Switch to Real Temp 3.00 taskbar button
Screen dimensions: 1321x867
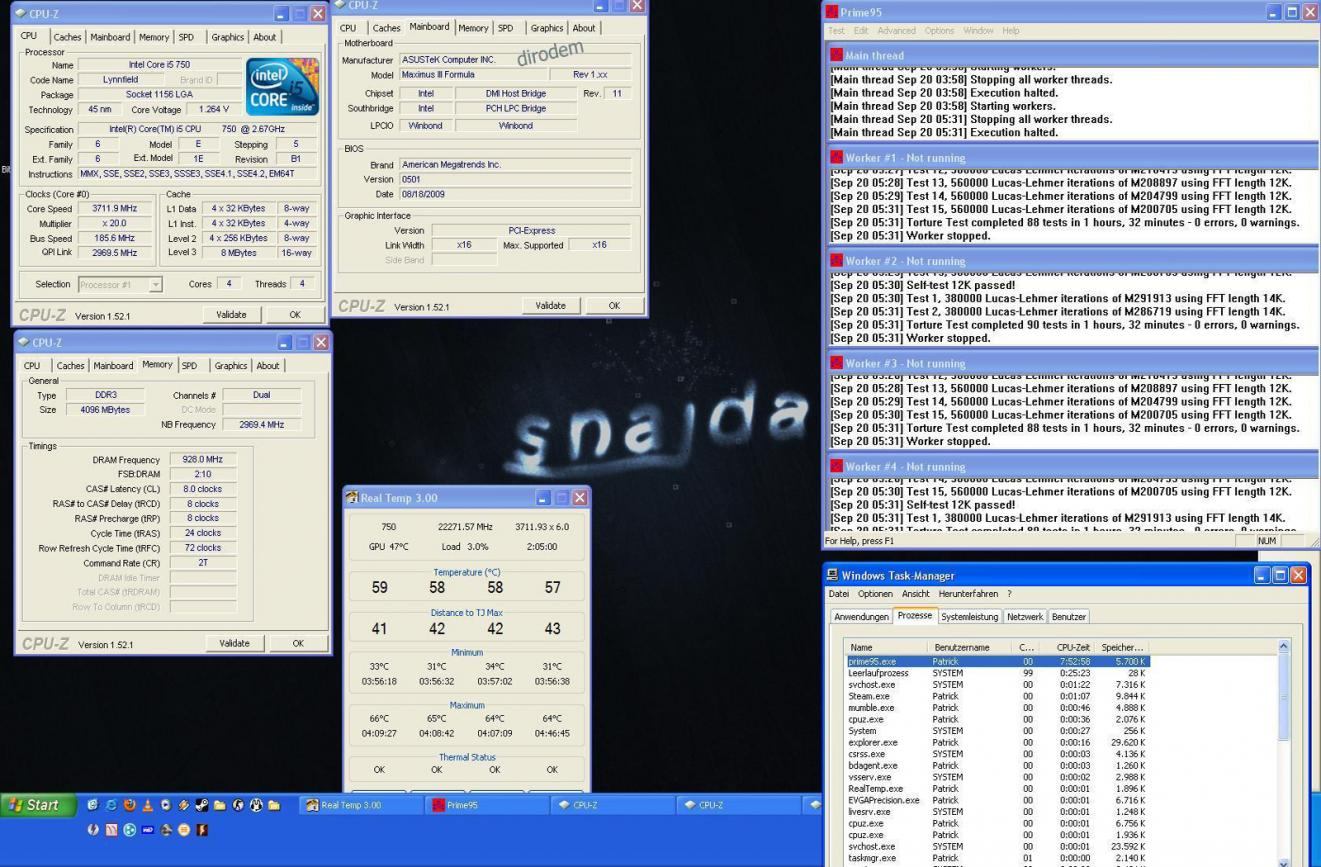(x=360, y=805)
